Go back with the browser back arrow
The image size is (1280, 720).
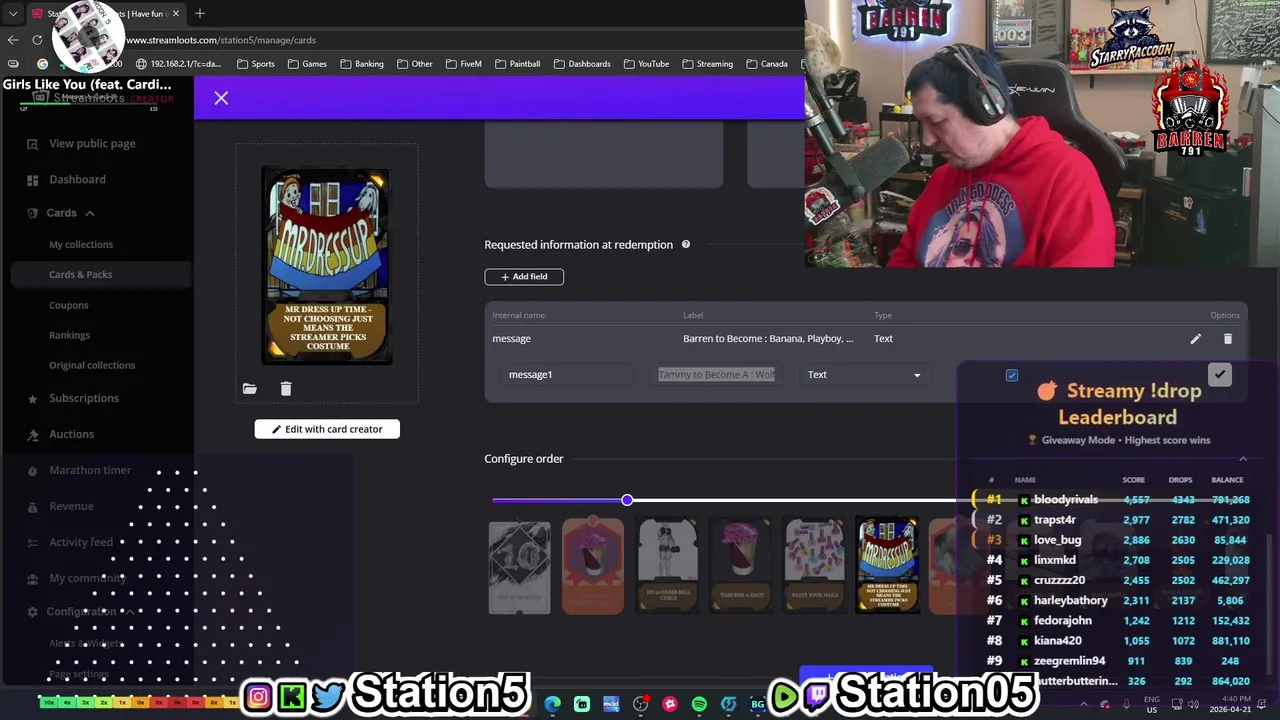tap(13, 40)
